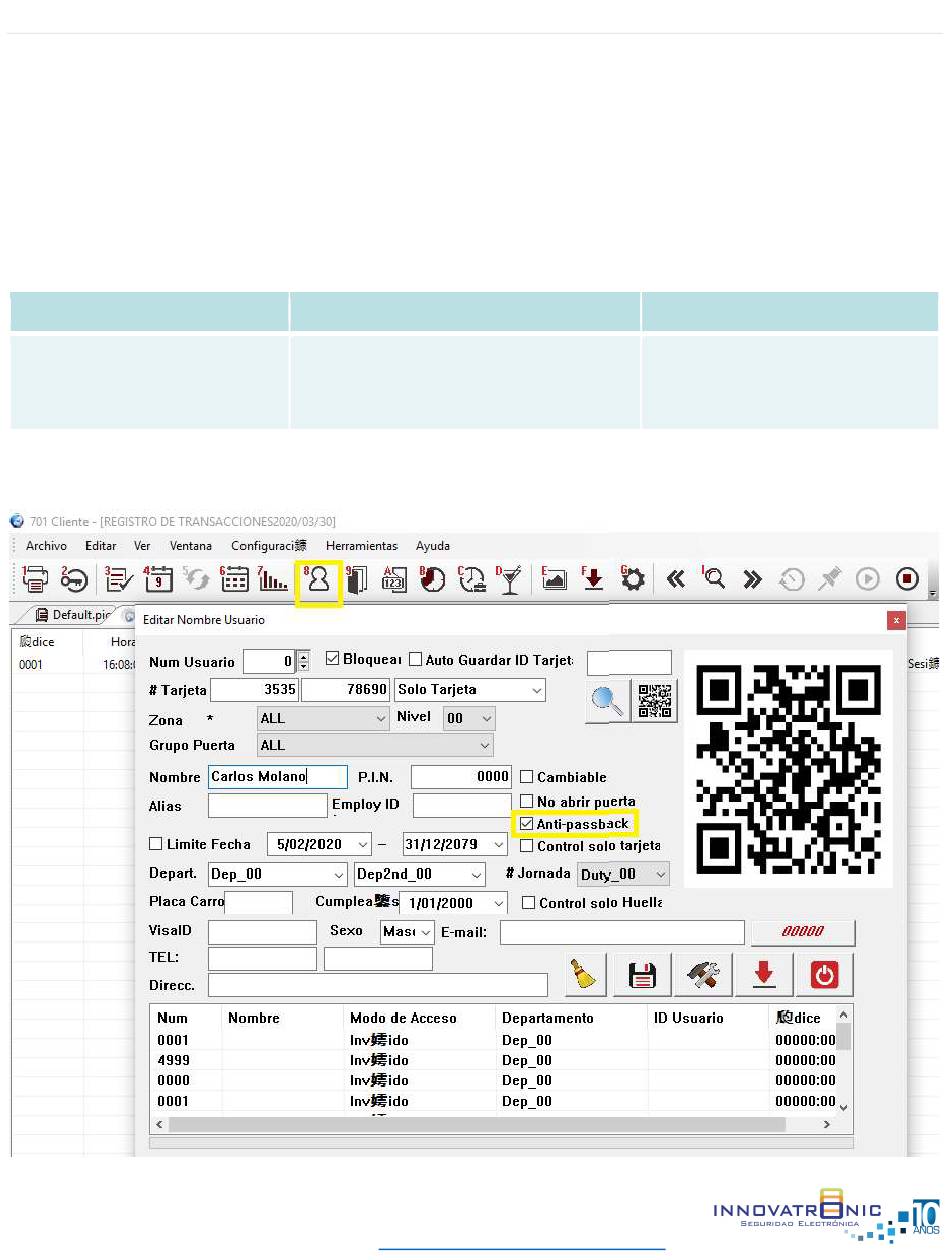Viewport: 950px width, 1260px height.
Task: Click the broom clear button
Action: 586,974
